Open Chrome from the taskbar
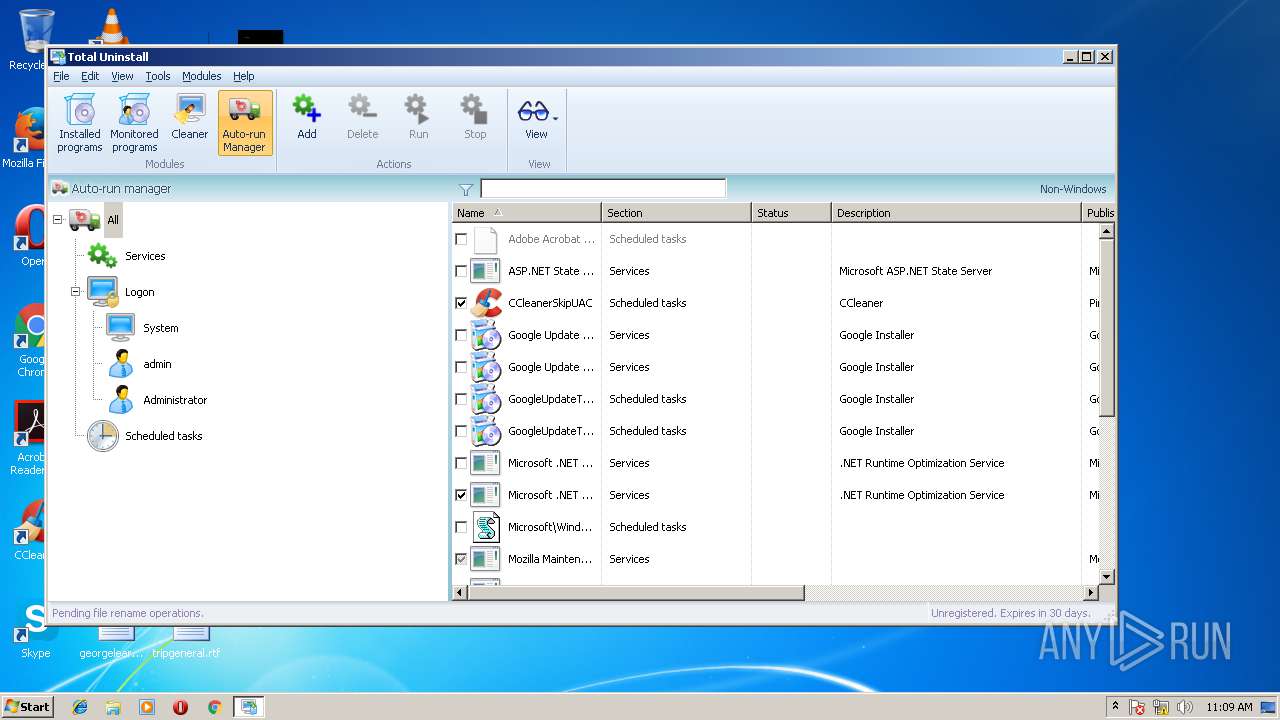Image resolution: width=1280 pixels, height=720 pixels. tap(214, 707)
